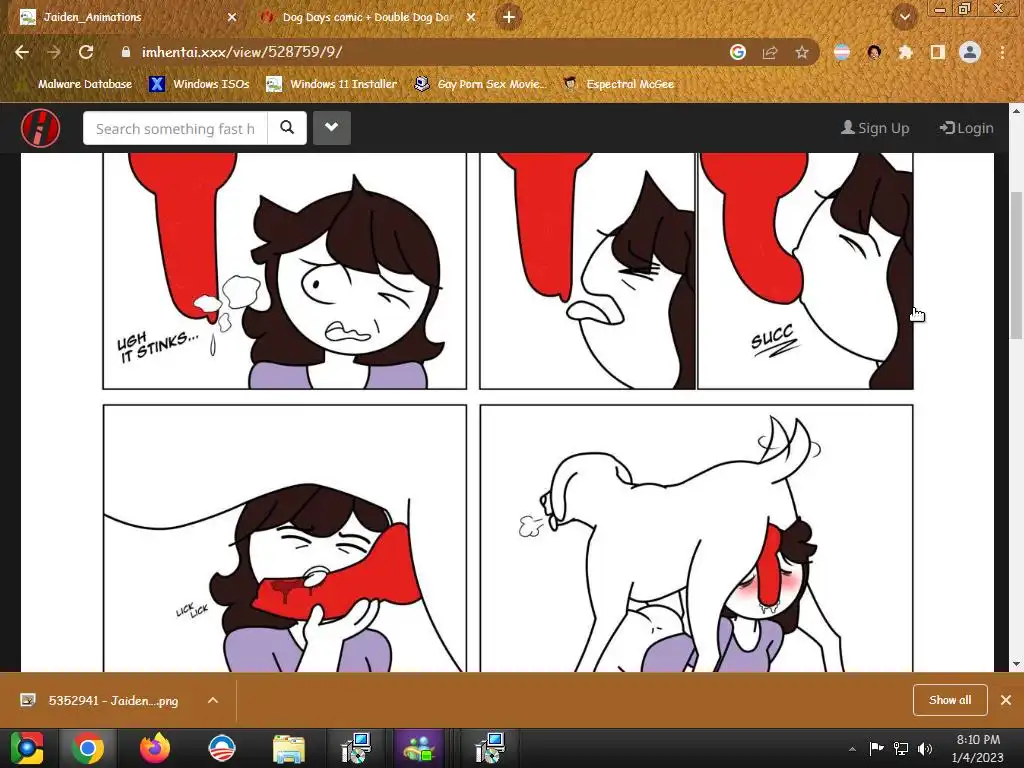Click the scrollbar down arrow
This screenshot has height=768, width=1024.
1016,664
